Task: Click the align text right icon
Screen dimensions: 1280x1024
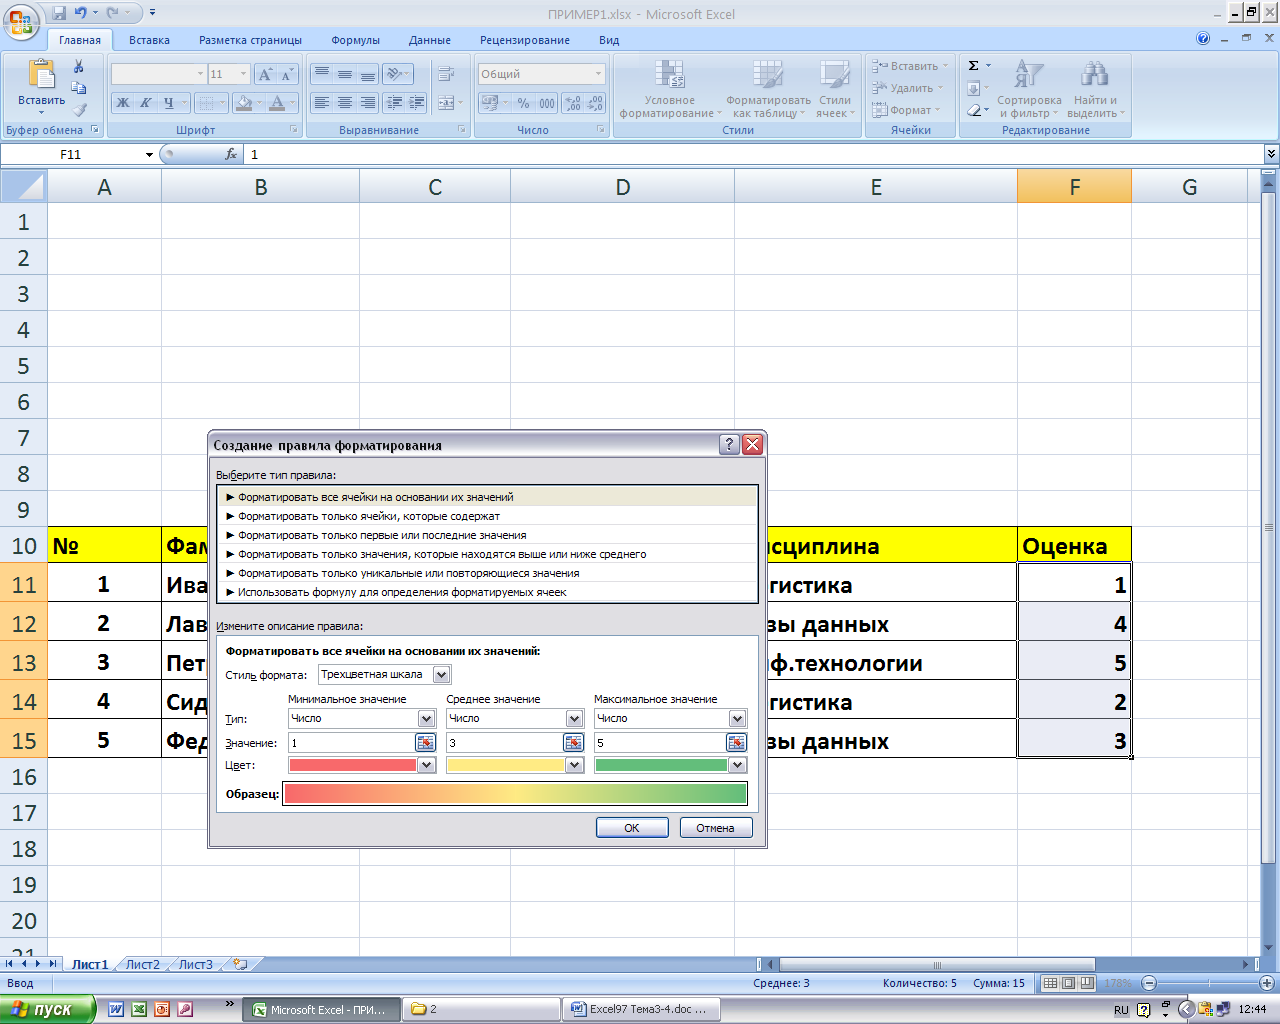Action: pyautogui.click(x=367, y=103)
